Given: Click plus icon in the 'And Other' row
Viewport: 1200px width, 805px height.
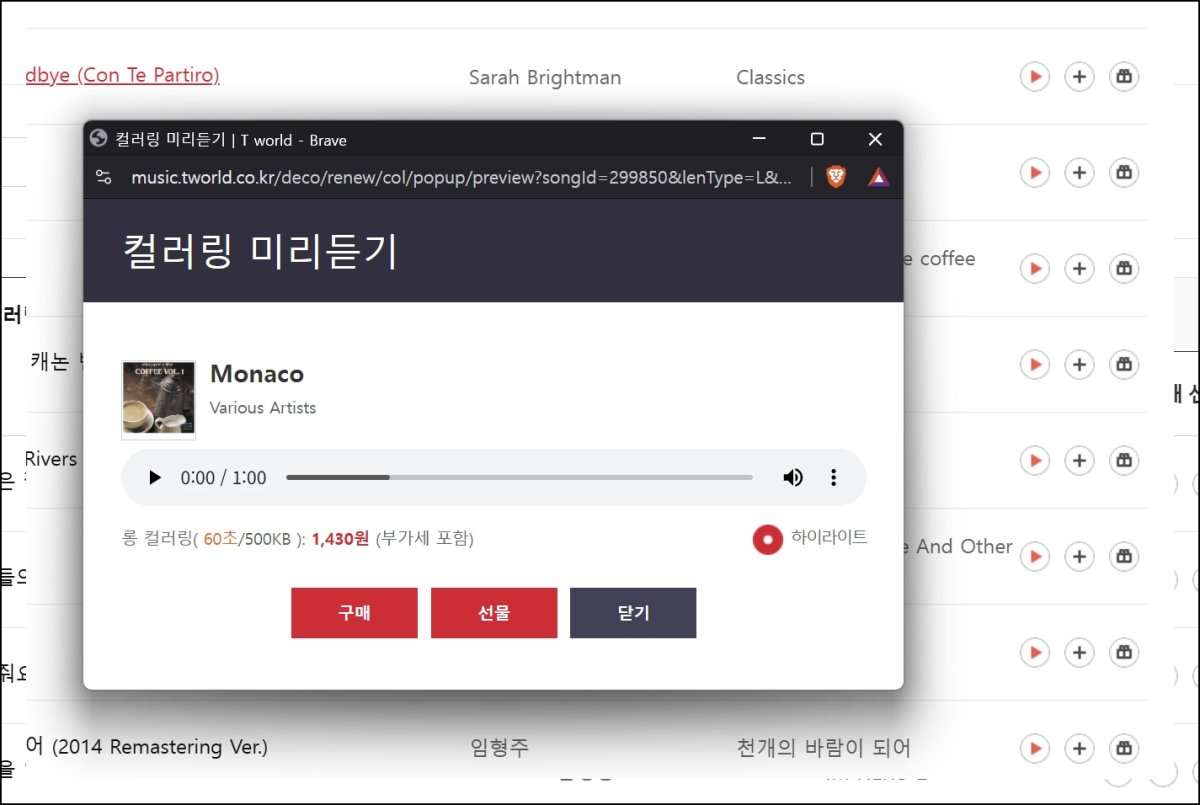Looking at the screenshot, I should click(1079, 556).
